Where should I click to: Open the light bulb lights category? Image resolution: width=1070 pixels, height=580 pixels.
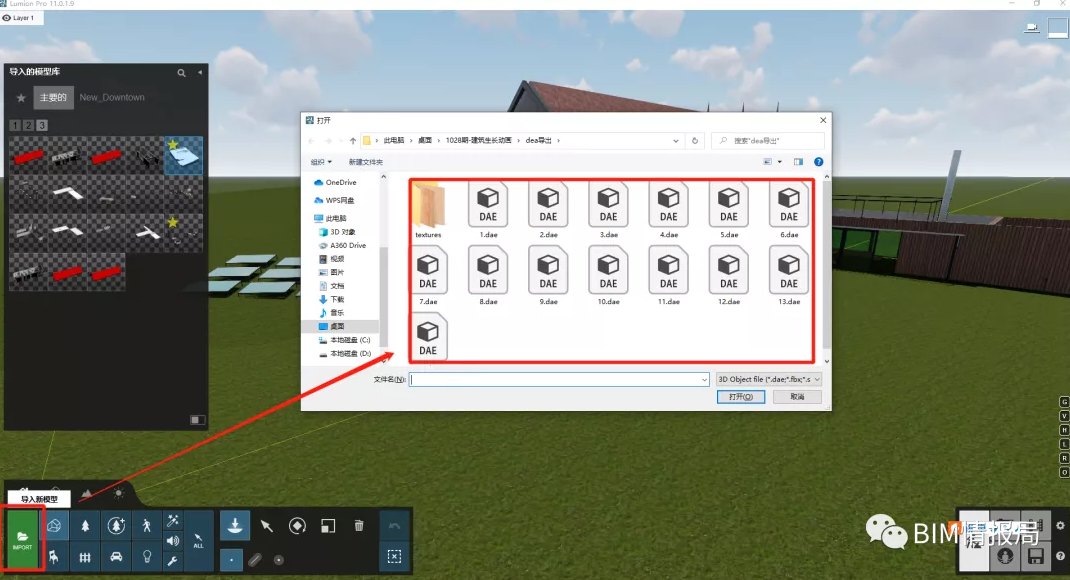(147, 557)
